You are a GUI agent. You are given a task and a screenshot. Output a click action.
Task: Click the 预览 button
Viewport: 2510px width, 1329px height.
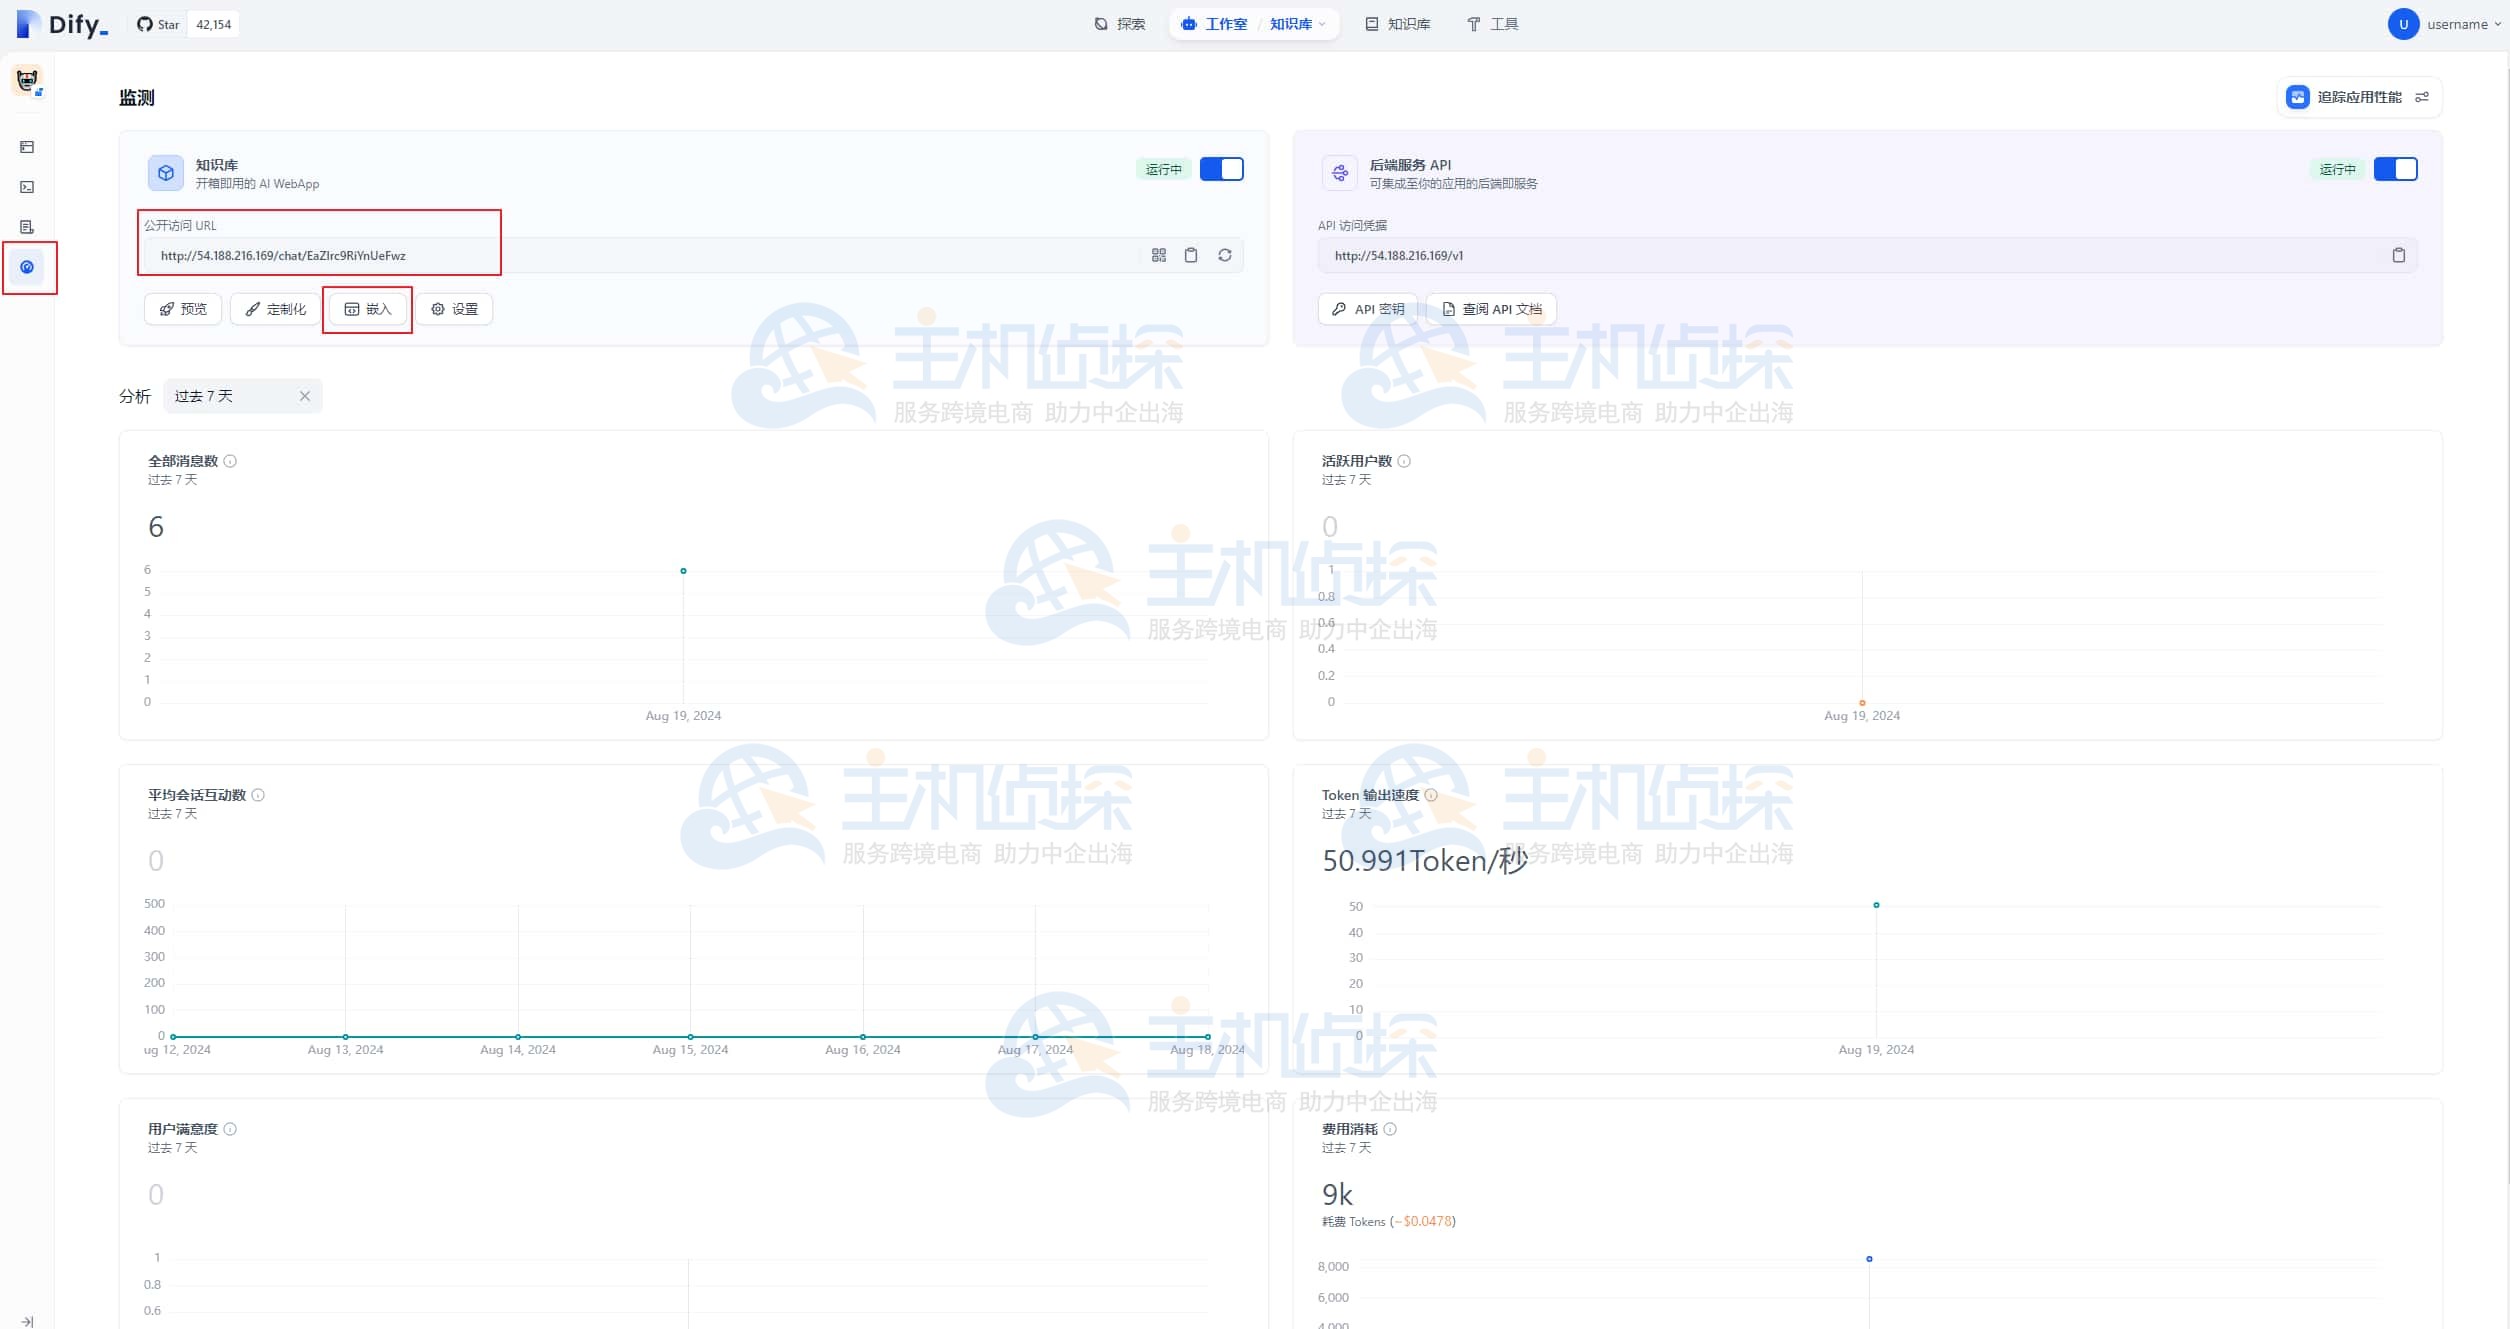pos(183,309)
